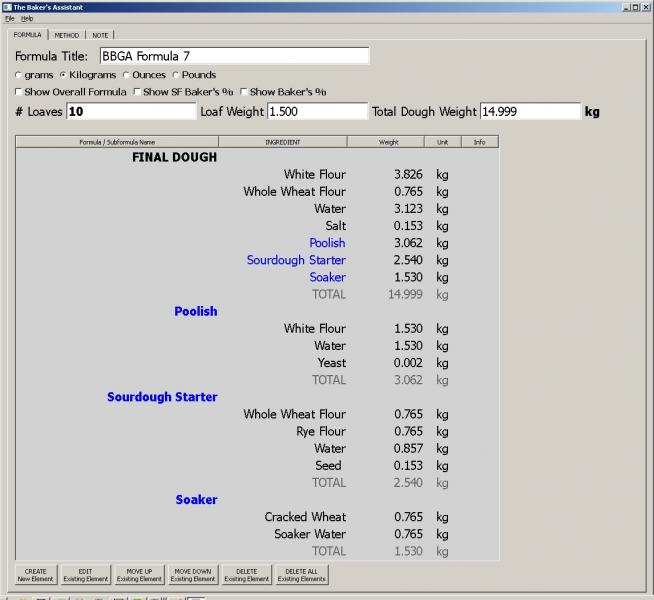Check the Show Baker's % option
Image resolution: width=654 pixels, height=600 pixels.
pos(244,92)
